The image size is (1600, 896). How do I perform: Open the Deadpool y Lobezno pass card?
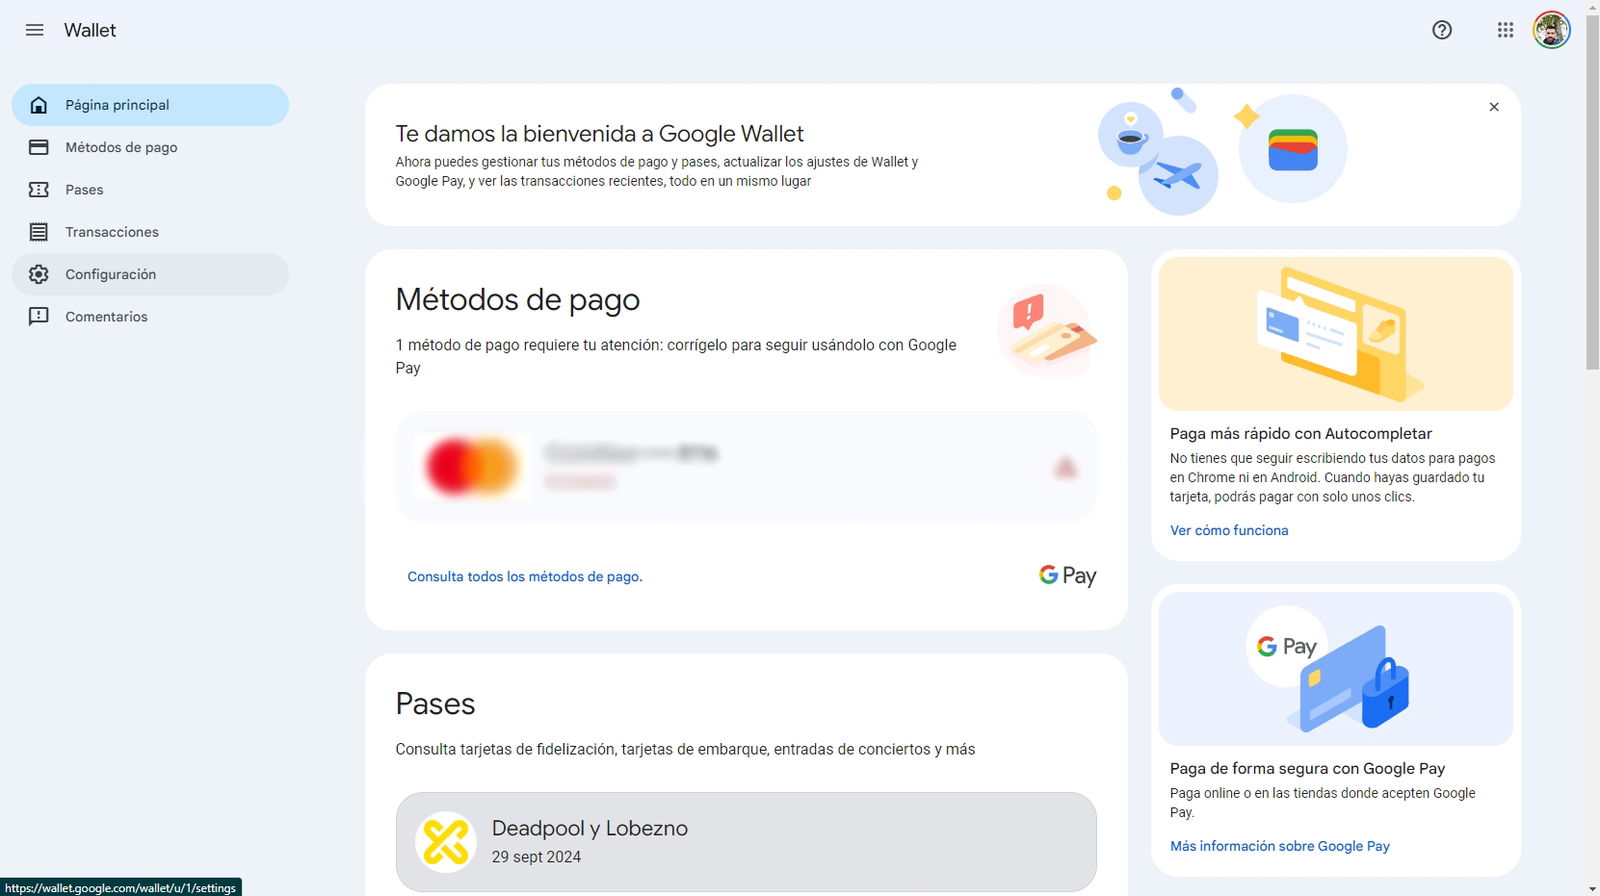(746, 842)
